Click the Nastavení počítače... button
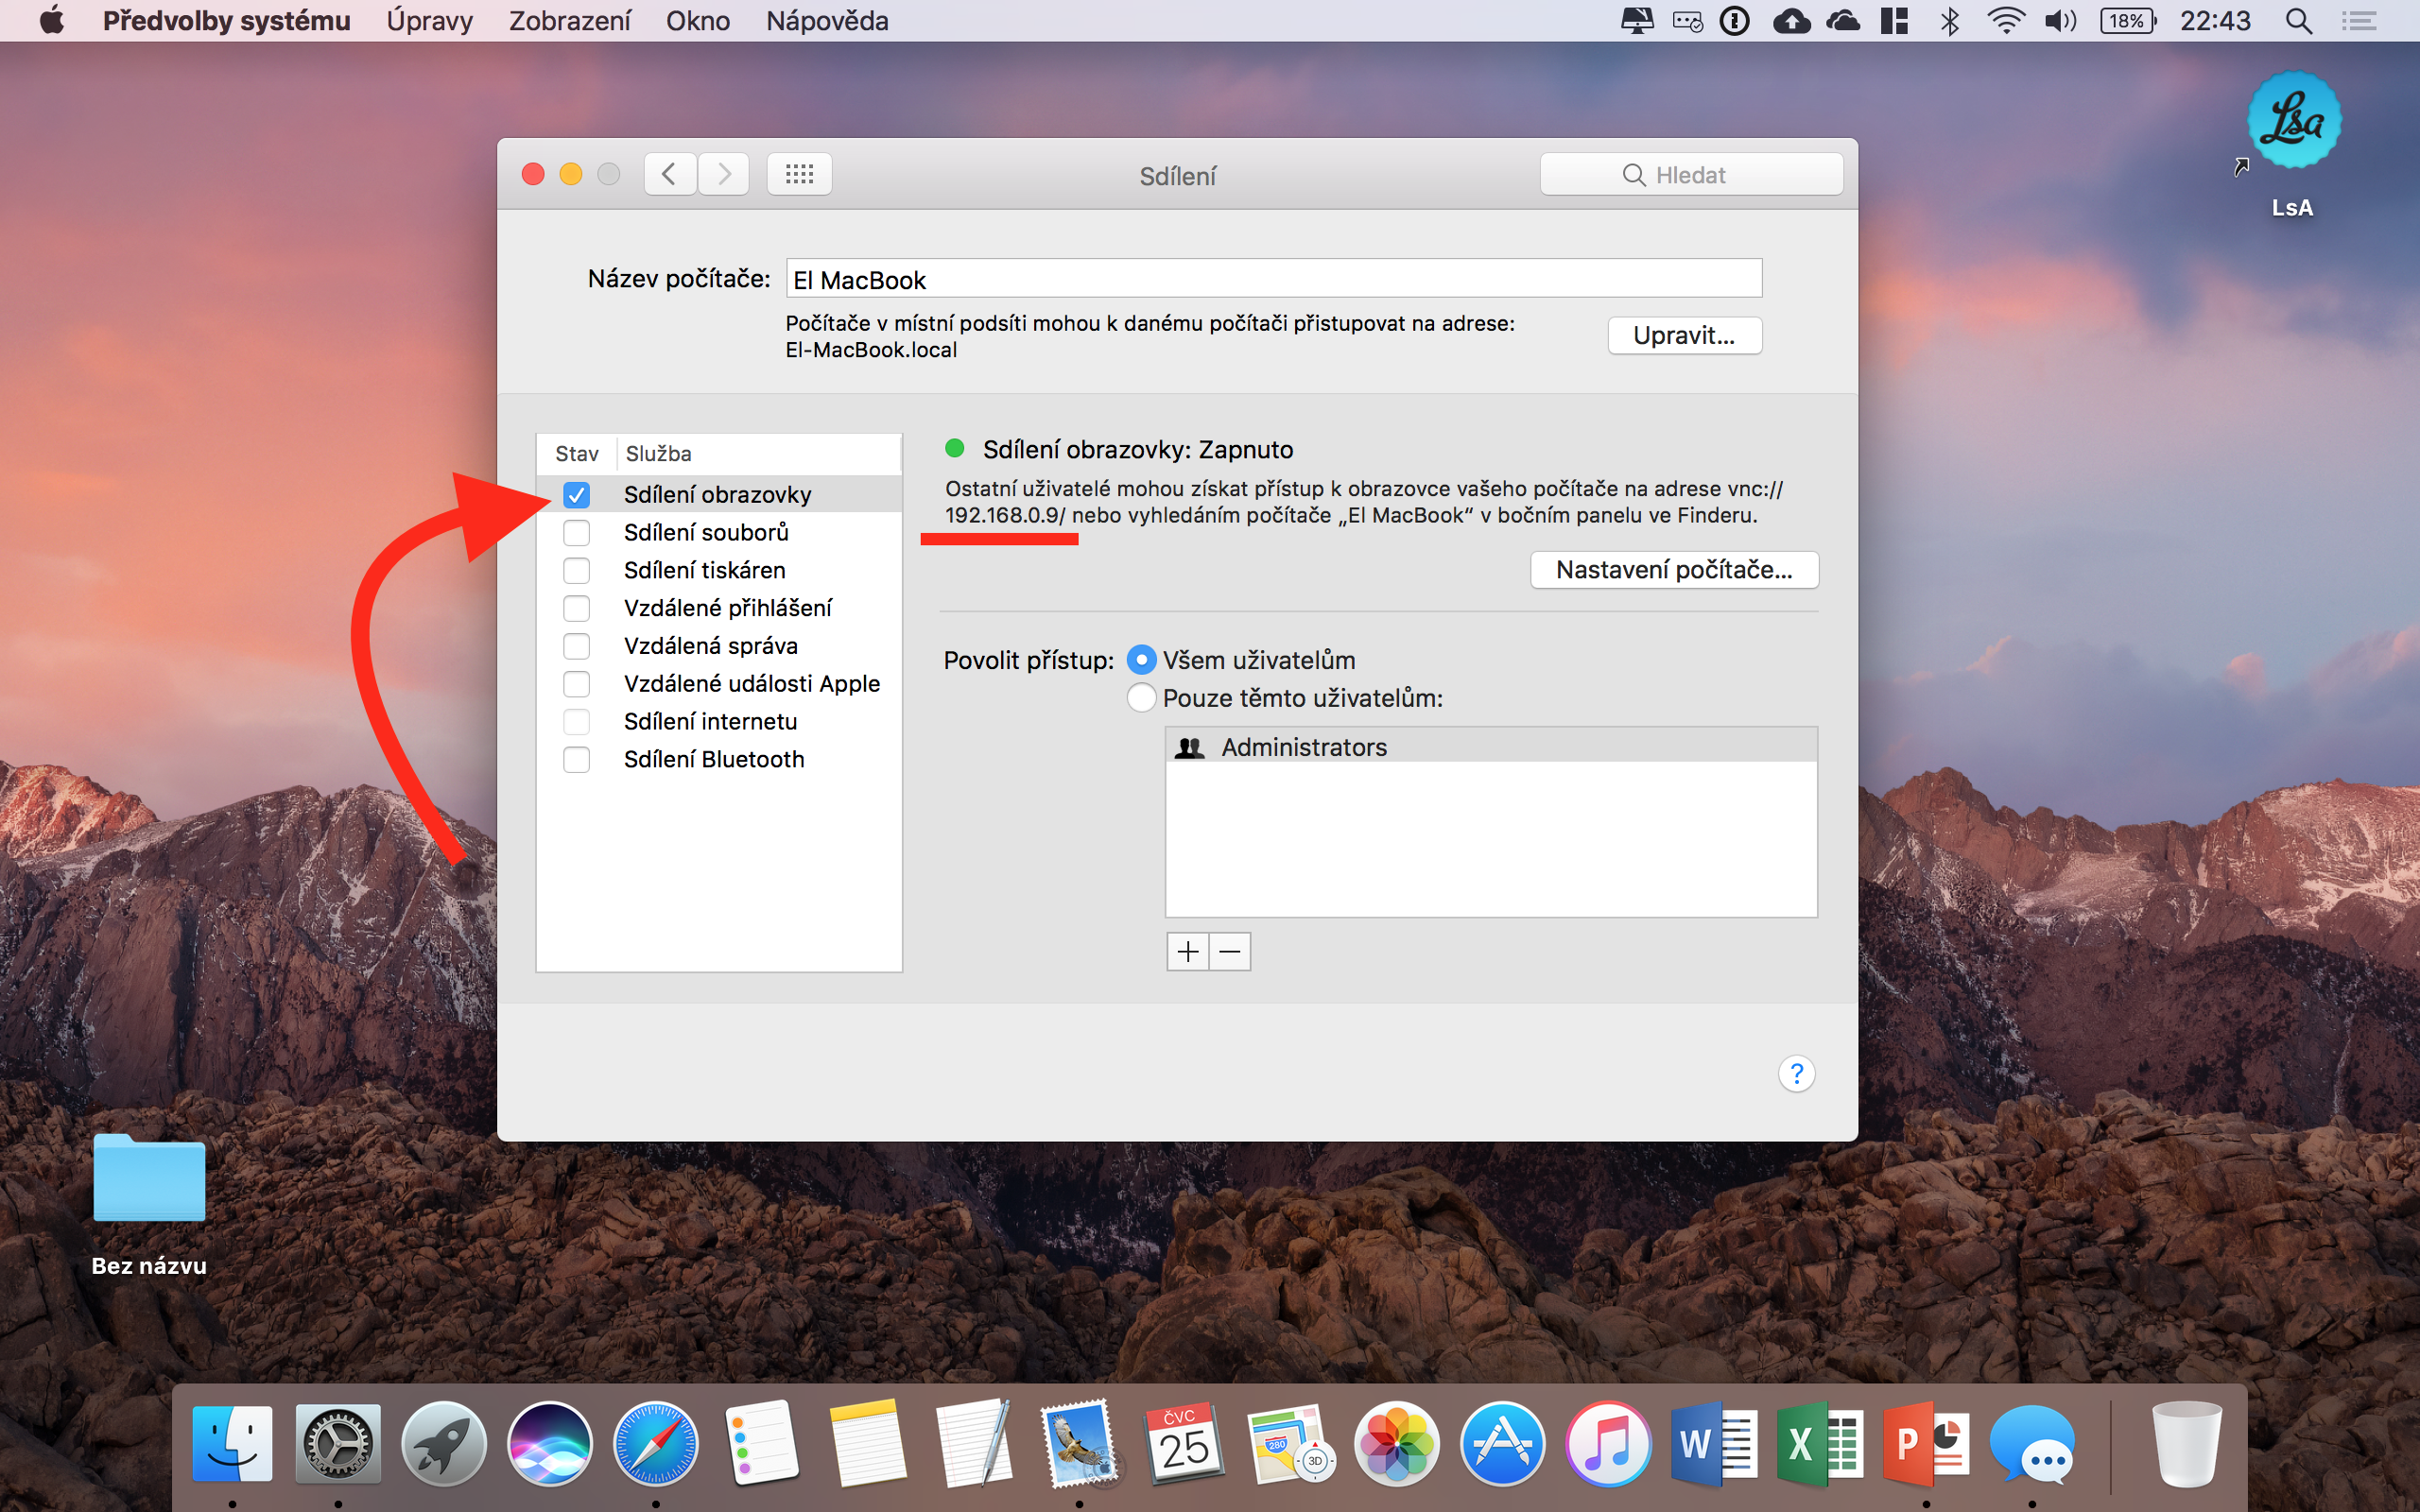This screenshot has height=1512, width=2420. pyautogui.click(x=1673, y=570)
